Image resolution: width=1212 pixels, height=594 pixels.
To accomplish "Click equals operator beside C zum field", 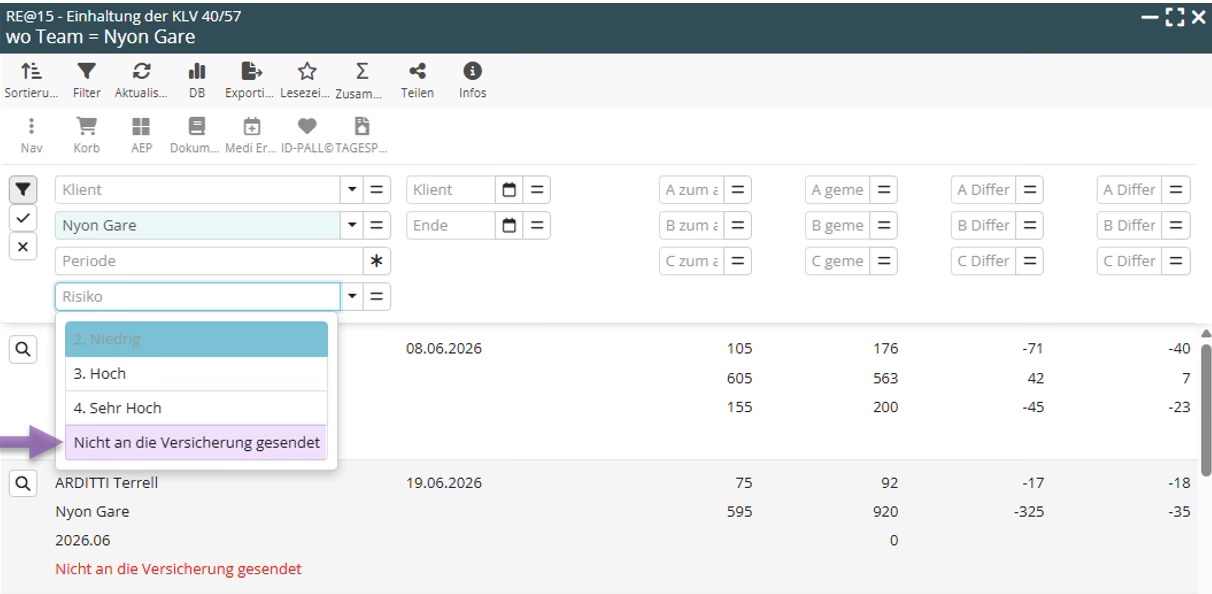I will (x=738, y=261).
